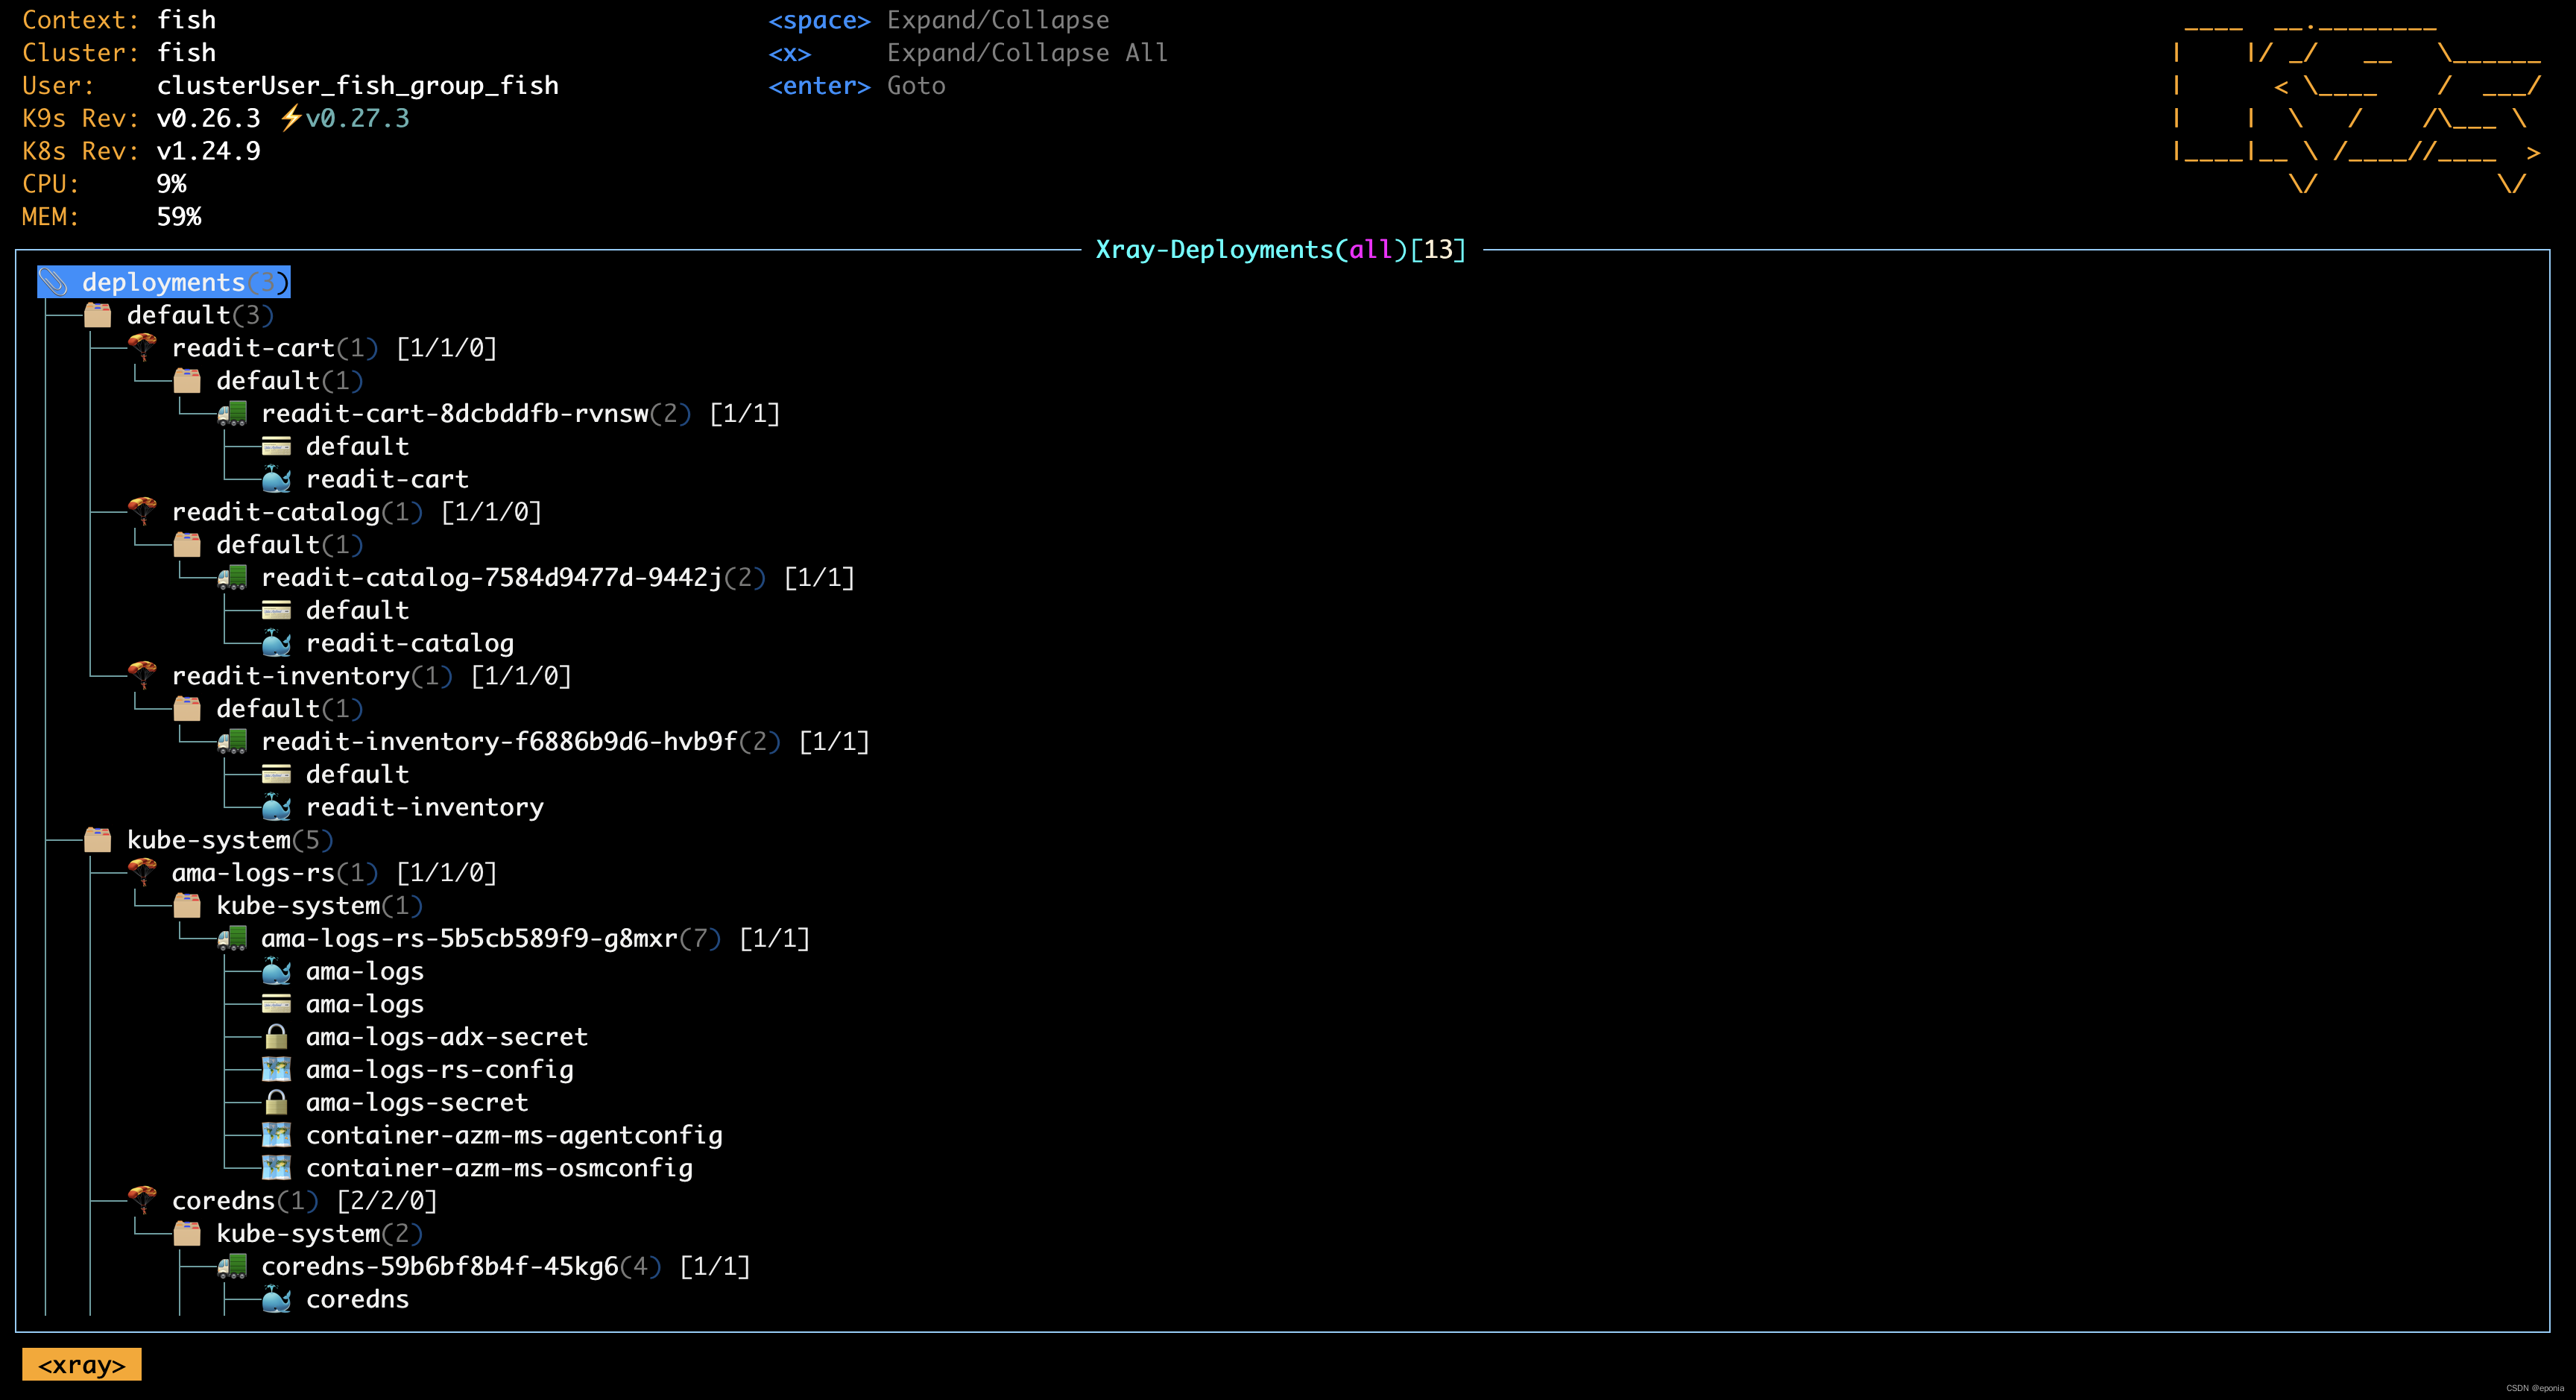The width and height of the screenshot is (2576, 1400).
Task: Select the default service account under readit-catalog pod
Action: point(335,610)
